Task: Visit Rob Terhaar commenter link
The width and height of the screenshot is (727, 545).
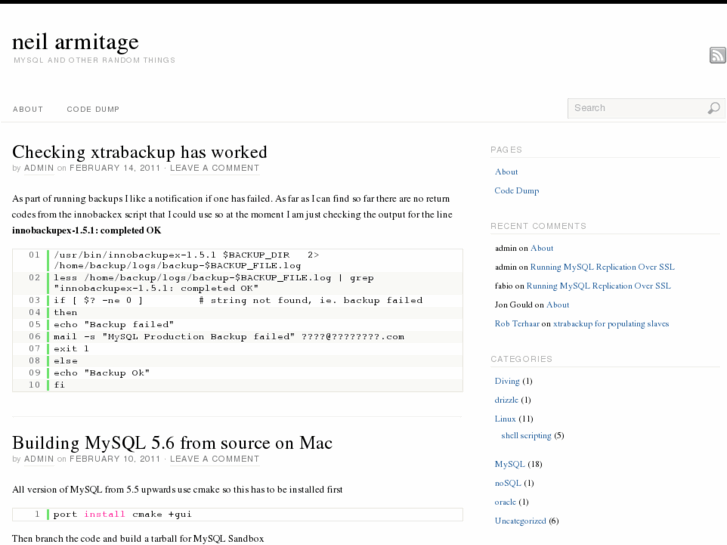Action: pos(517,324)
